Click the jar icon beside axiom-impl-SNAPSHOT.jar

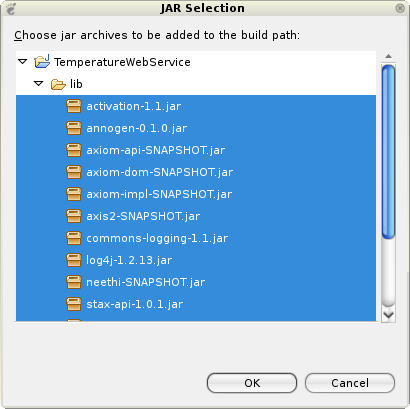pos(74,194)
